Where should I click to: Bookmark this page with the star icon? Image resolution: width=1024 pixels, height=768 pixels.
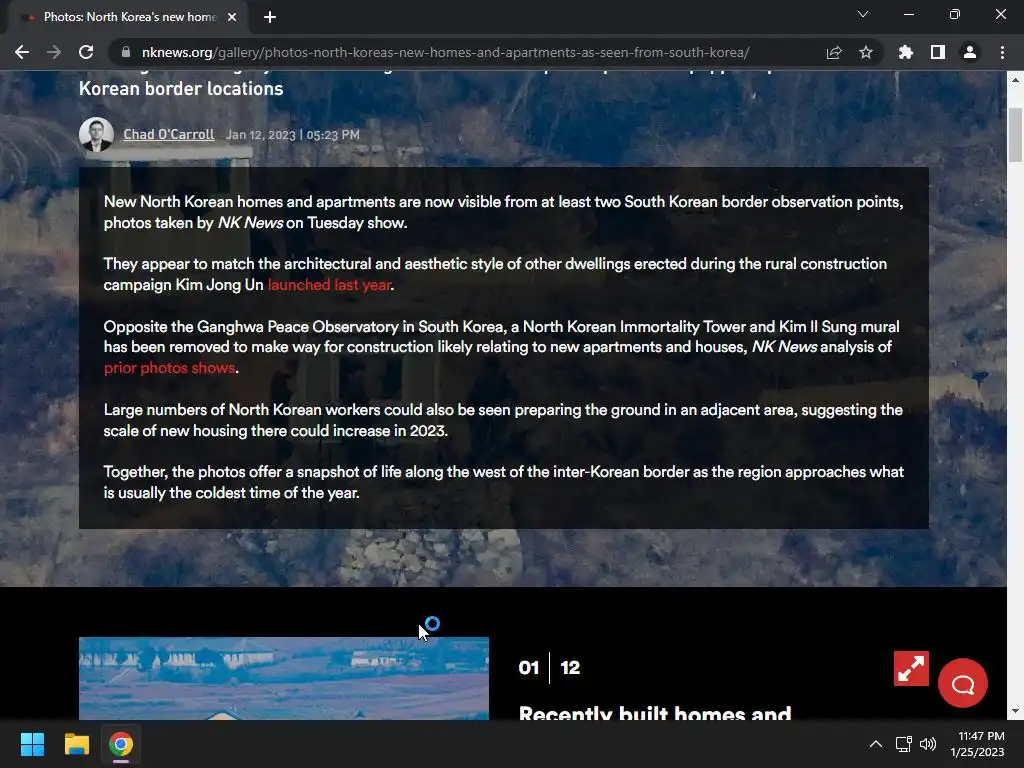tap(866, 52)
